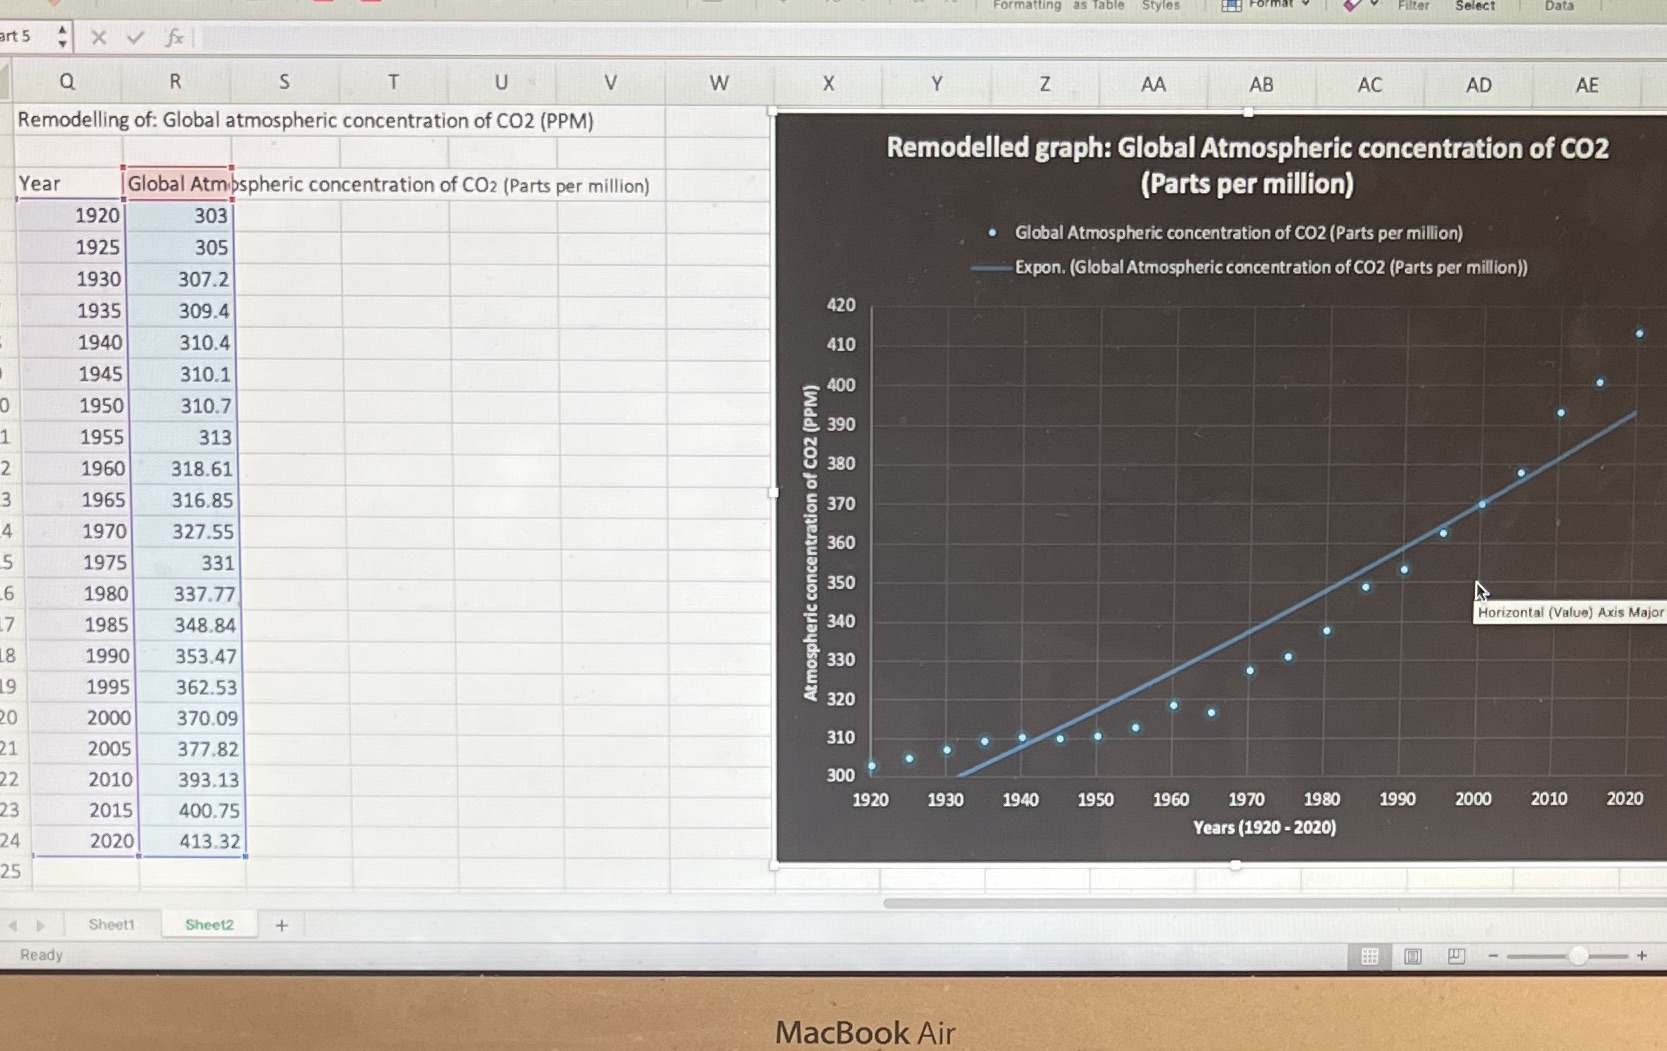Select the horizontal axis title 'Years (1920 - 2020)'

coord(1264,828)
